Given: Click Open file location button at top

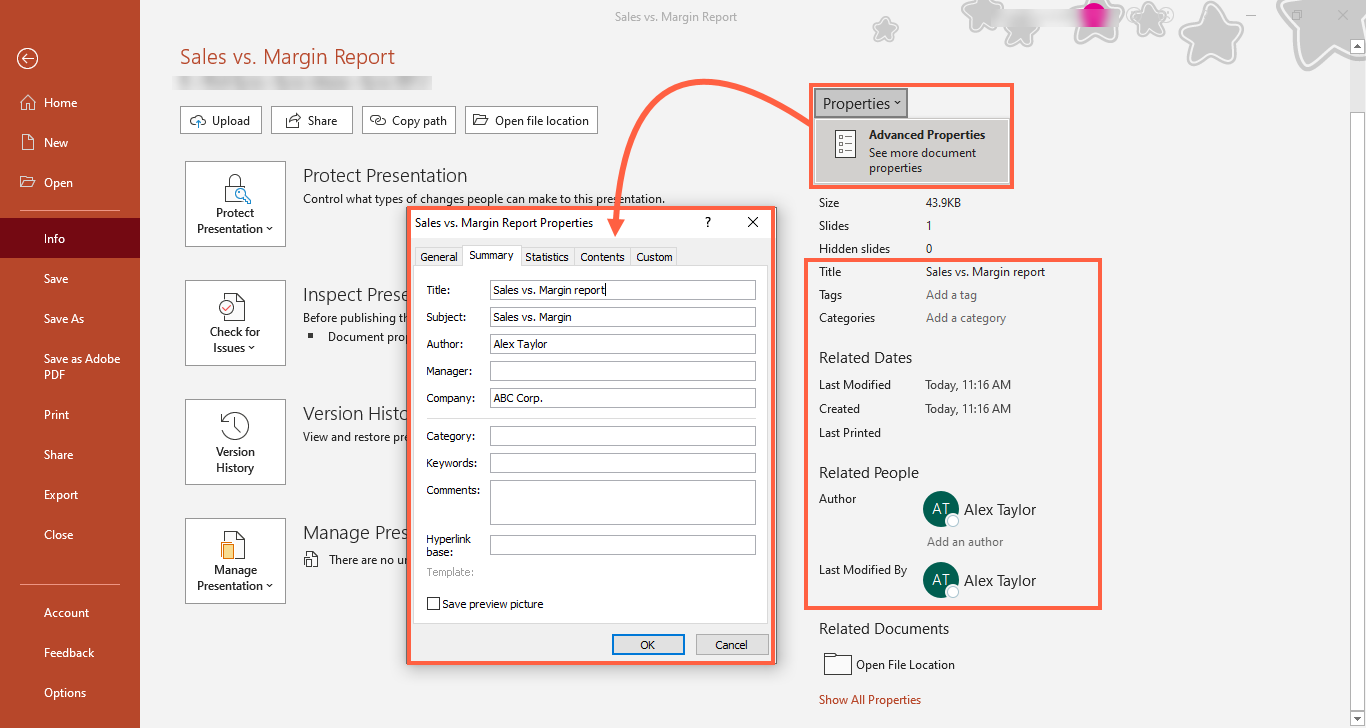Looking at the screenshot, I should (x=531, y=120).
